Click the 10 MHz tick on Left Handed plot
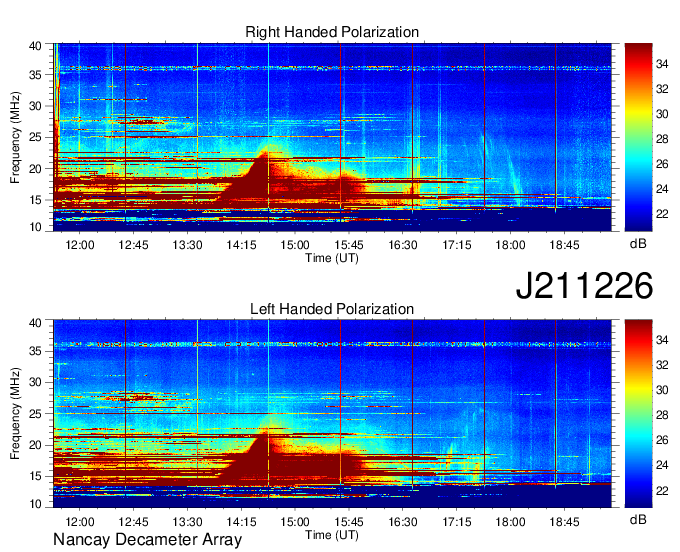The image size is (680, 552). (36, 504)
